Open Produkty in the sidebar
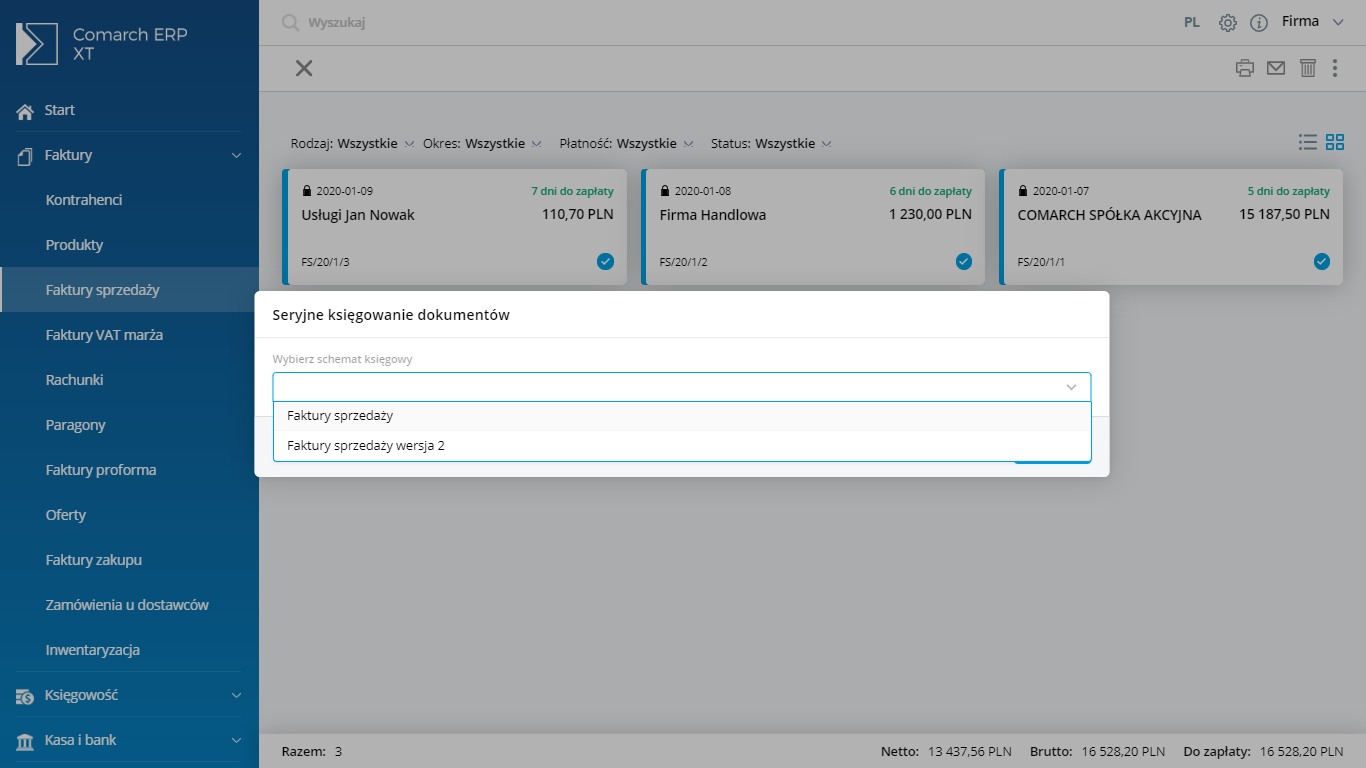 75,245
